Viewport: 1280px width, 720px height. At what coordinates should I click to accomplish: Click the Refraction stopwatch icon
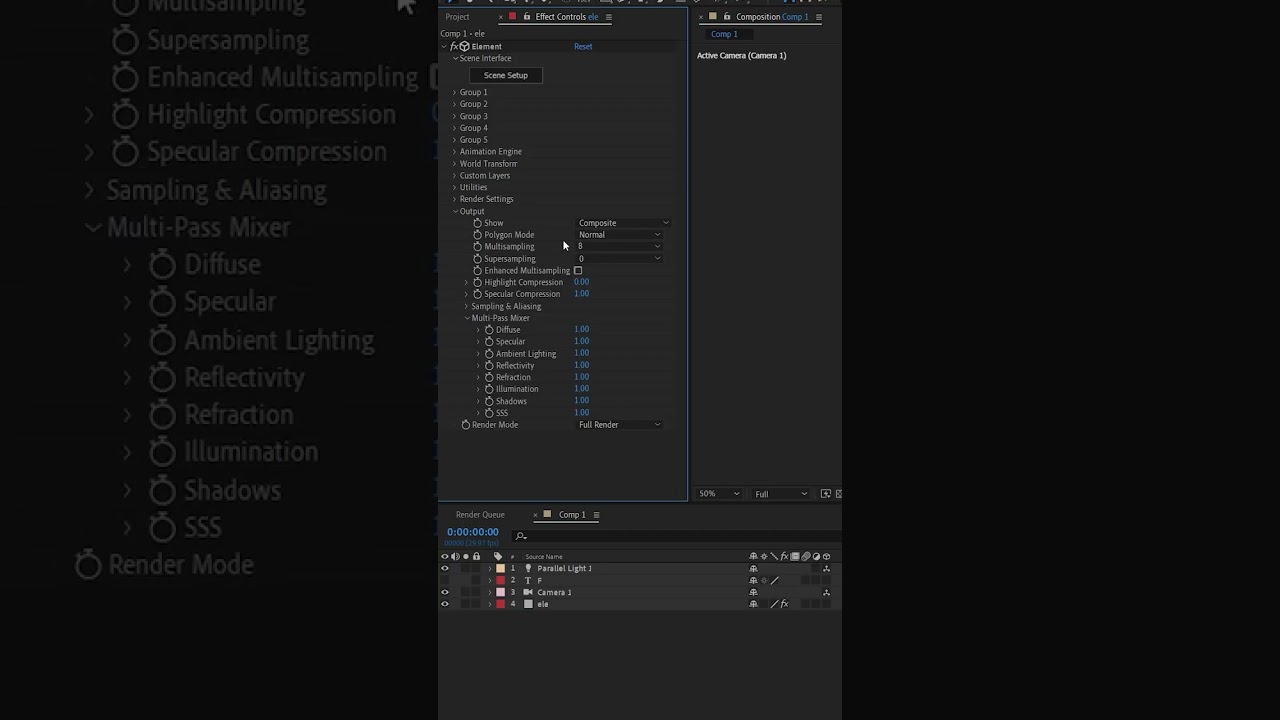pos(489,377)
